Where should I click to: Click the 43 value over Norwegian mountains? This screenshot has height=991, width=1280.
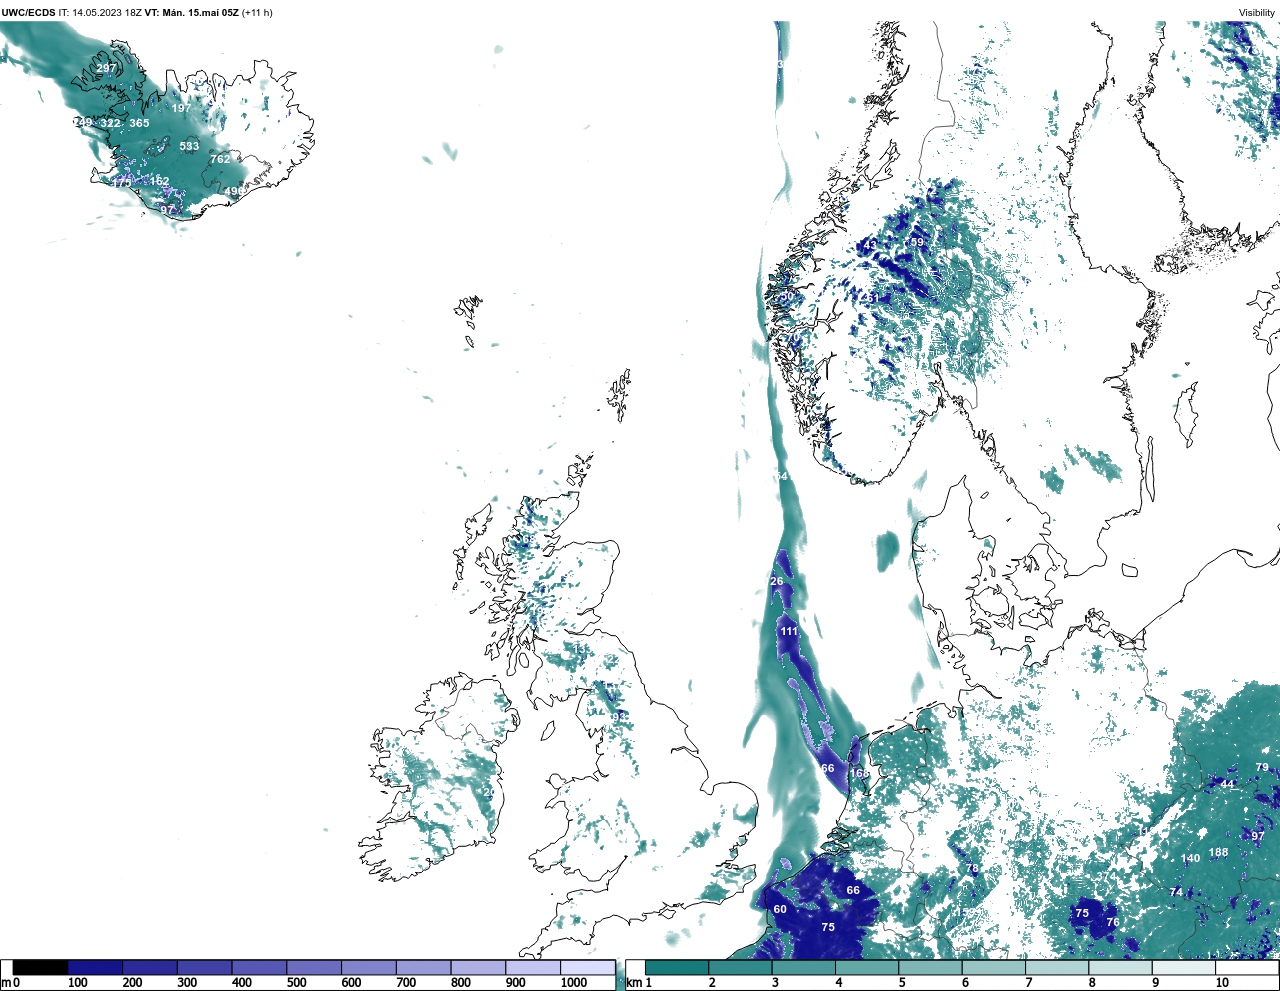coord(870,244)
